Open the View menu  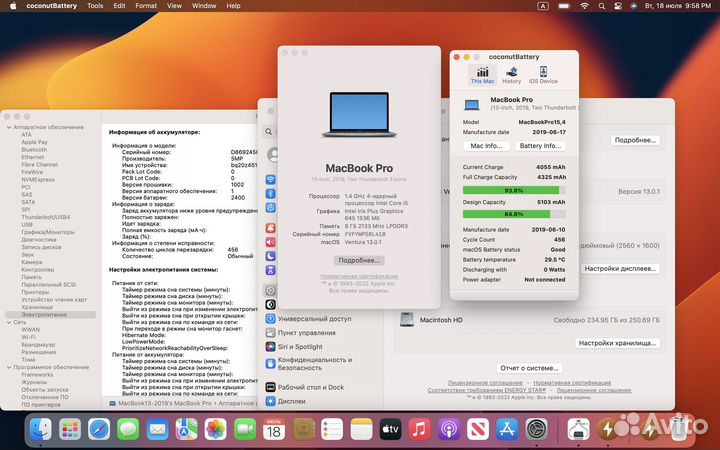click(x=174, y=6)
